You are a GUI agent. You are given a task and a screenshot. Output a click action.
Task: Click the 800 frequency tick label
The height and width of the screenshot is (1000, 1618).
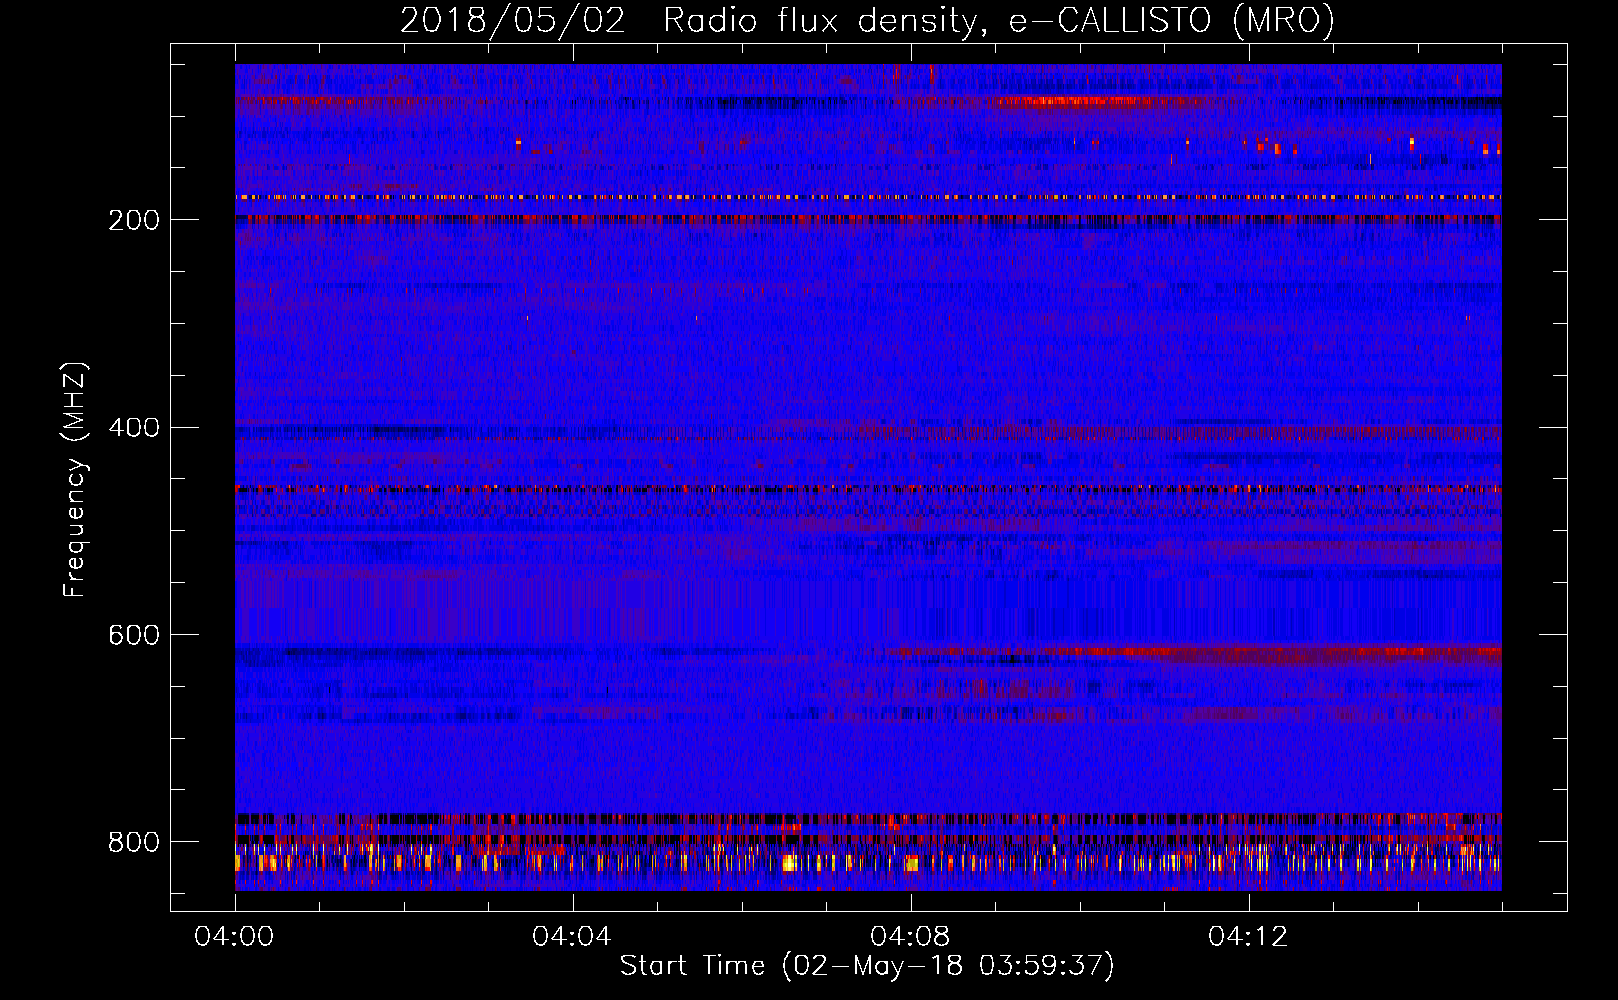point(134,842)
